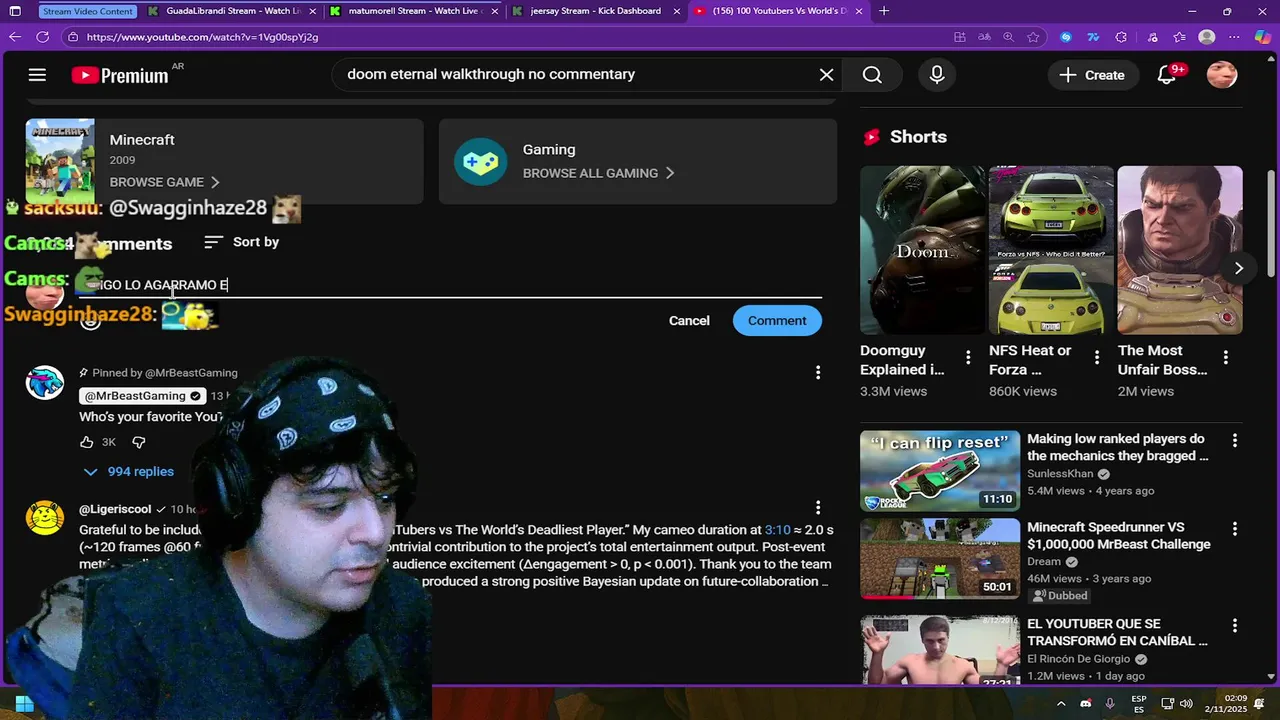
Task: Play the flip reset Rocket League thumbnail
Action: coord(940,470)
